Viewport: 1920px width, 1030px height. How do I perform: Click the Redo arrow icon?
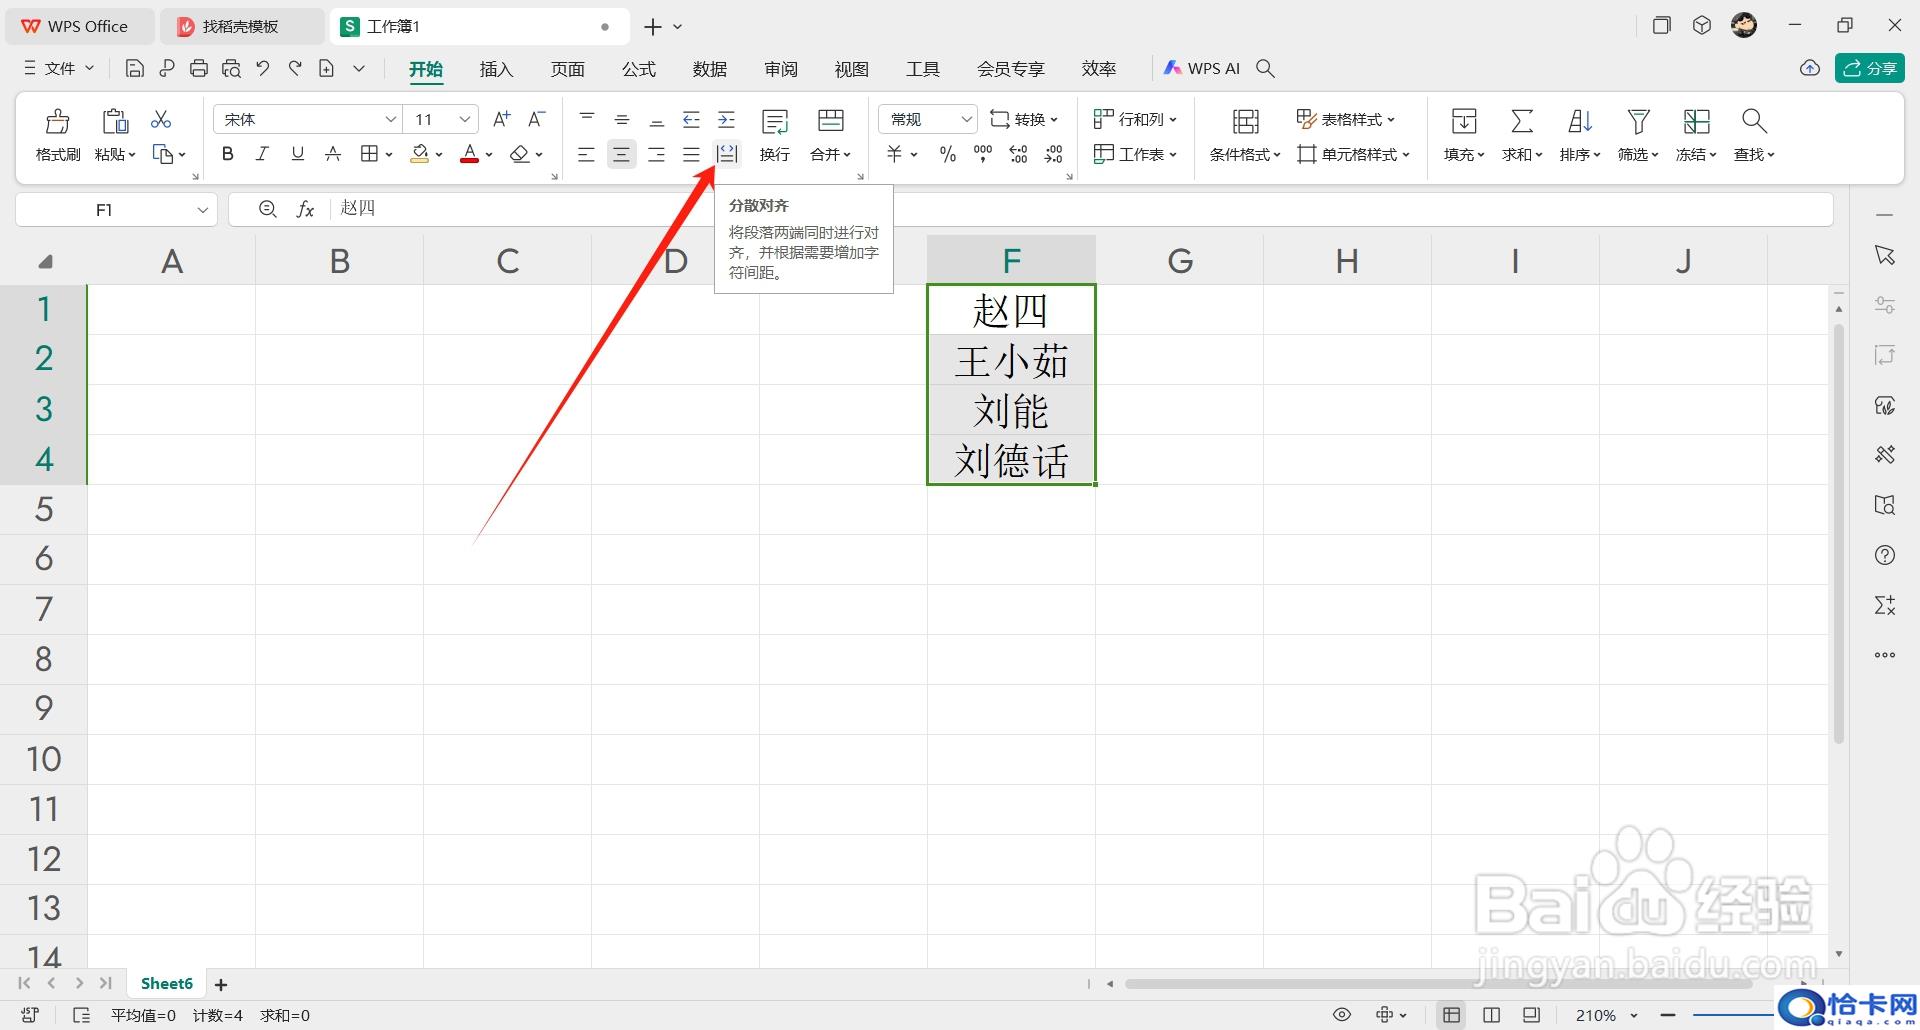coord(295,68)
